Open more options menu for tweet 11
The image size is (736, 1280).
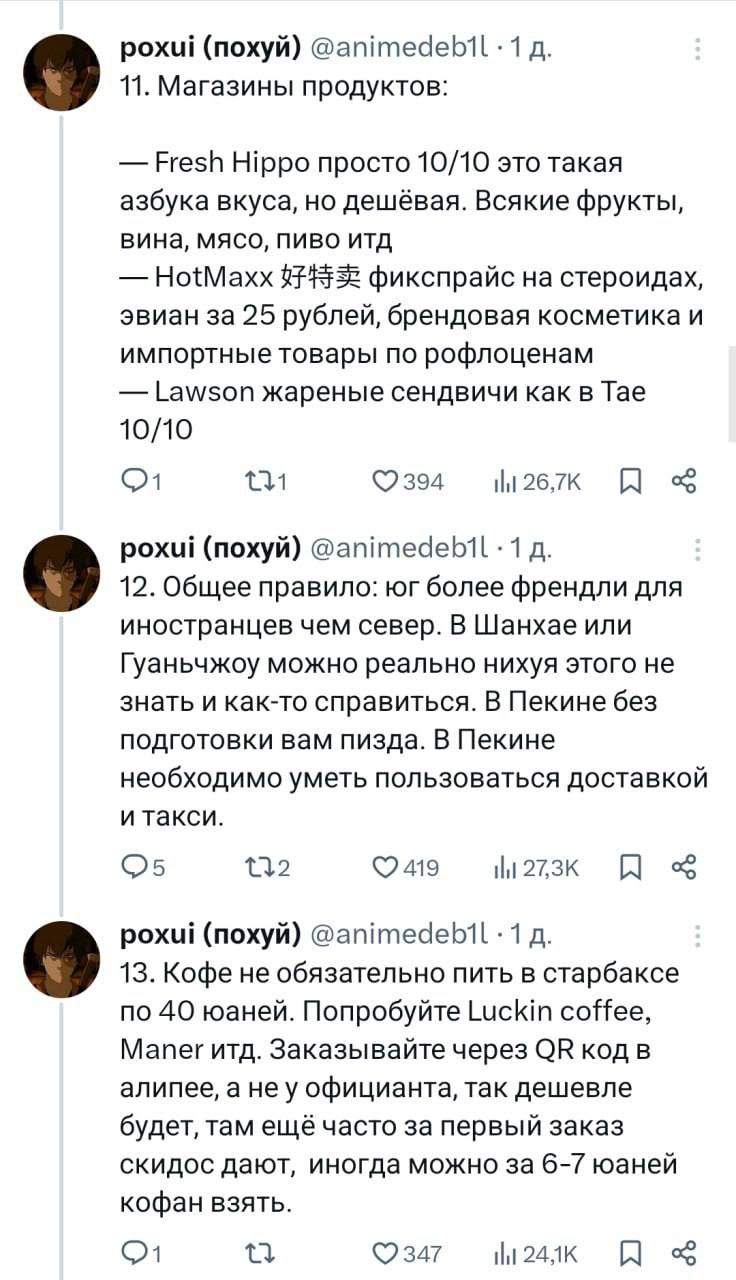(697, 49)
